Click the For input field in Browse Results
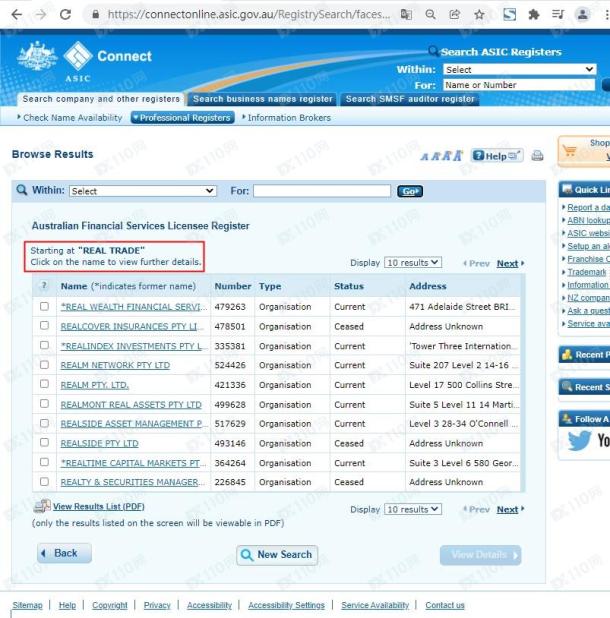Viewport: 610px width, 618px height. [x=322, y=191]
